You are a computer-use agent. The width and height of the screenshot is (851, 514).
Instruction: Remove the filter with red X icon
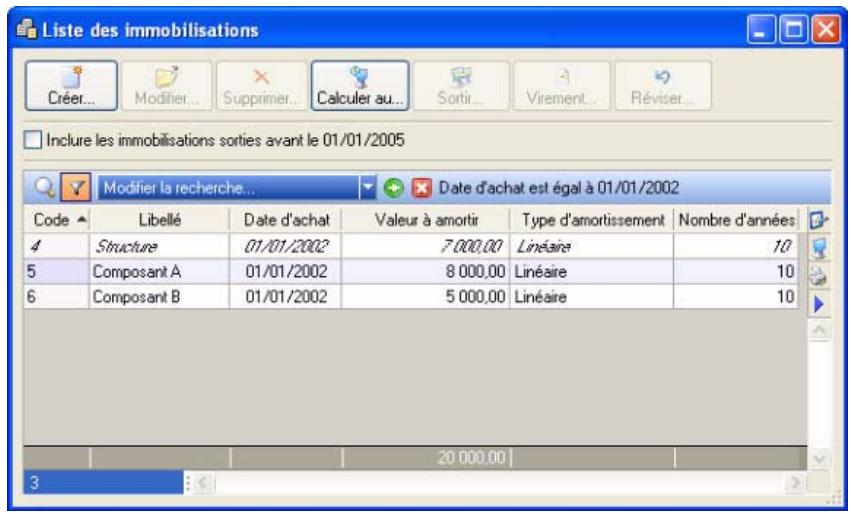[x=422, y=188]
